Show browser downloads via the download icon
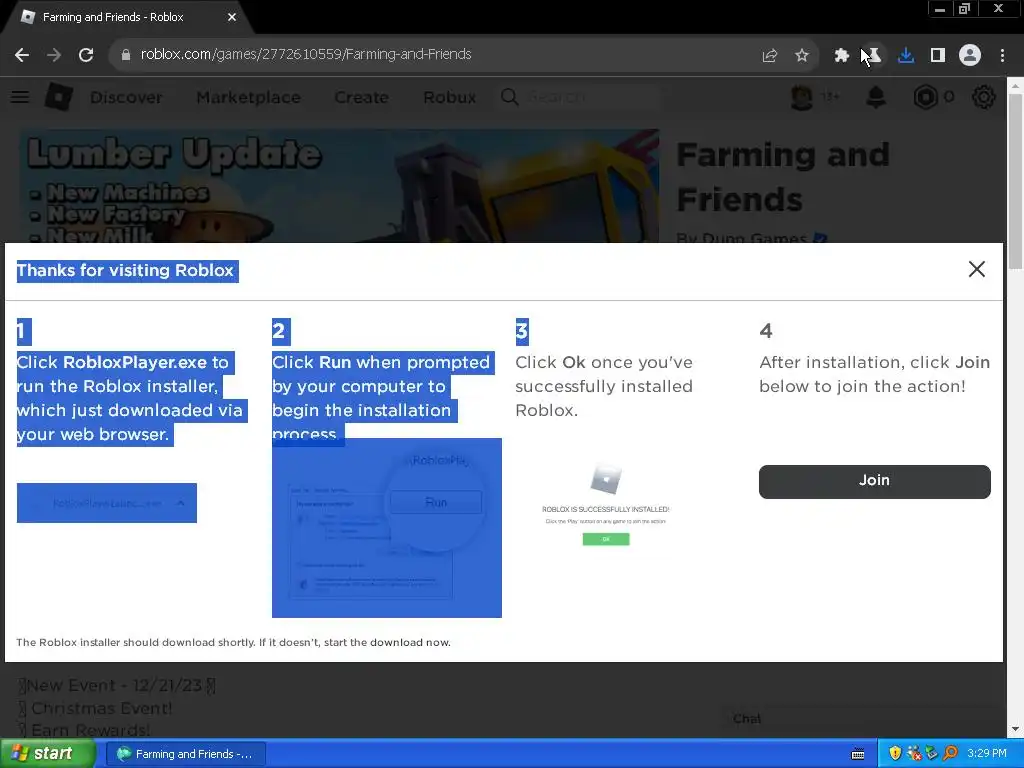 [x=906, y=56]
